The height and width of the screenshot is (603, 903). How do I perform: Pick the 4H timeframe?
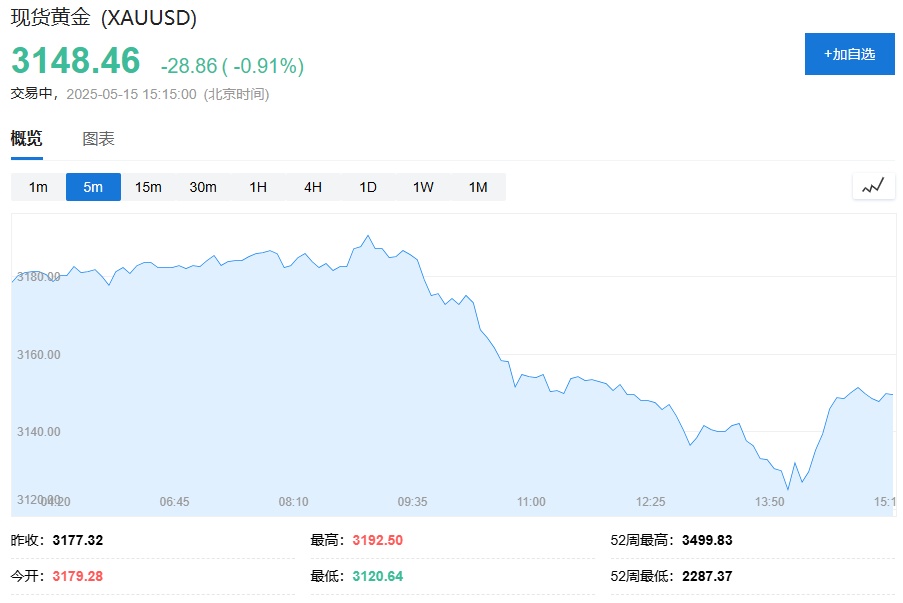(313, 187)
